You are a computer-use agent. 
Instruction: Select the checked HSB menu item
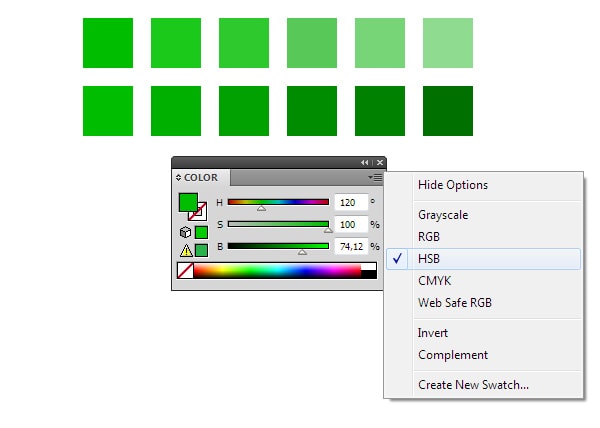483,259
